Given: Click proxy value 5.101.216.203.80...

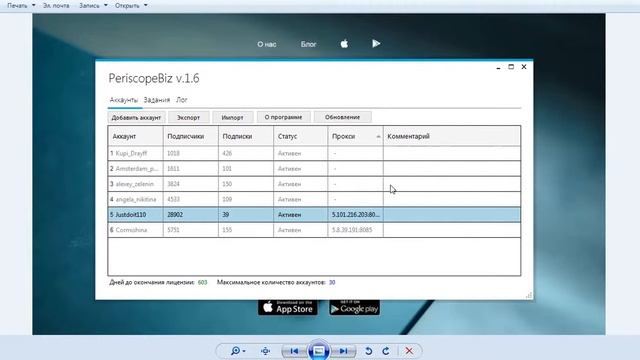Looking at the screenshot, I should click(356, 215).
